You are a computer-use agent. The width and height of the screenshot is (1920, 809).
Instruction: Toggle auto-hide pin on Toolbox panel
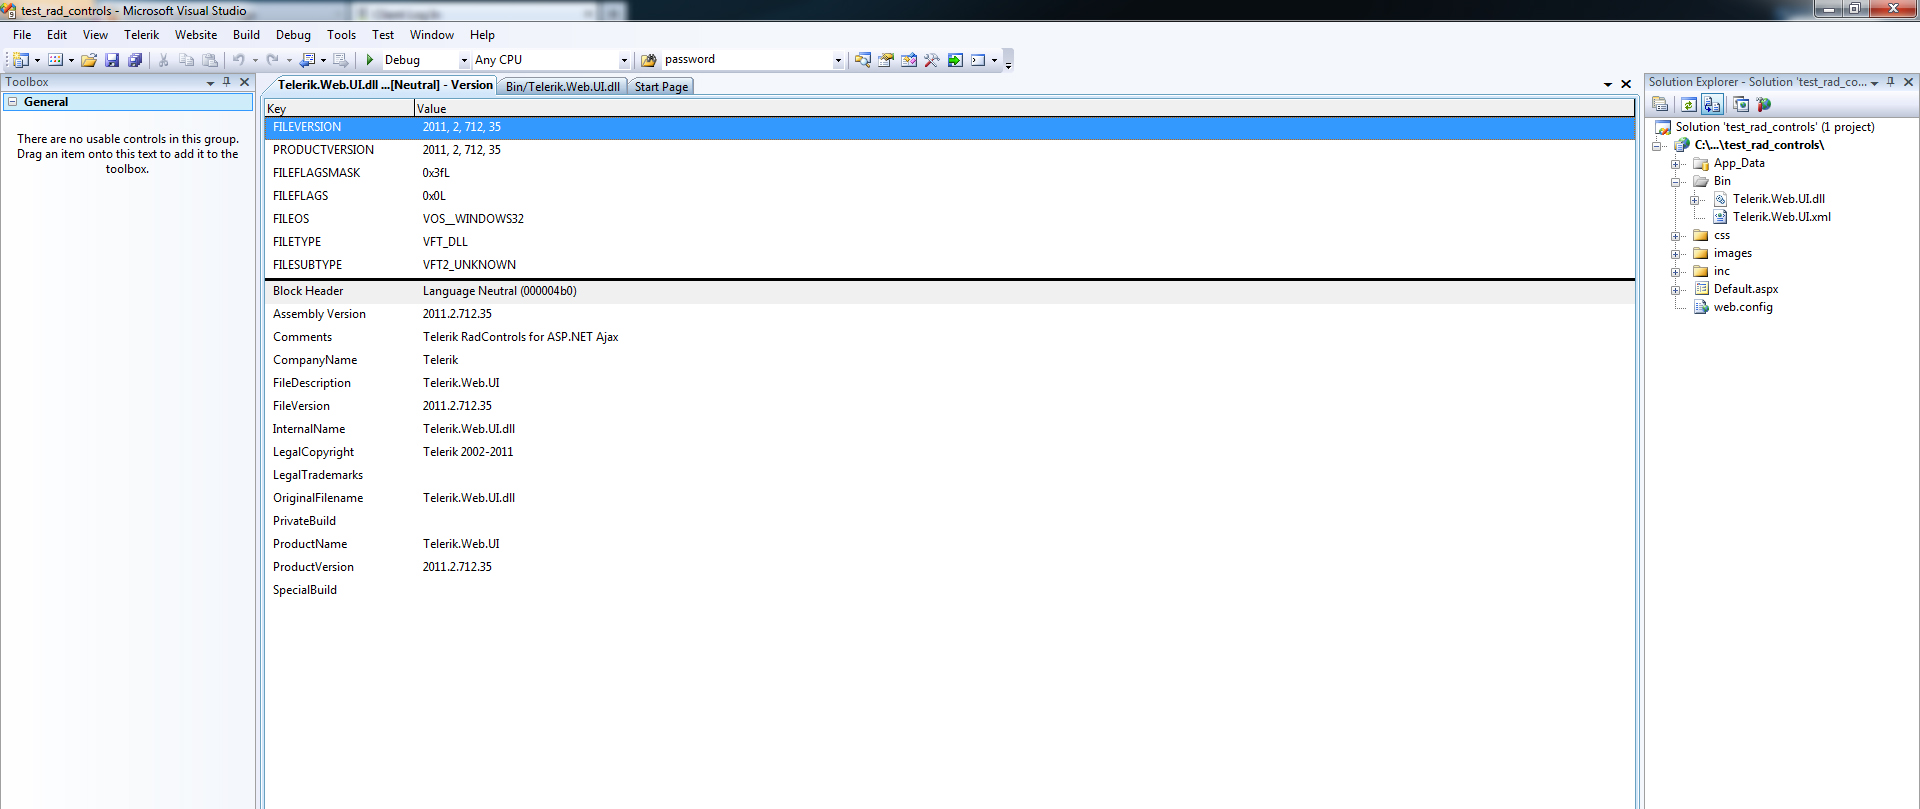227,82
